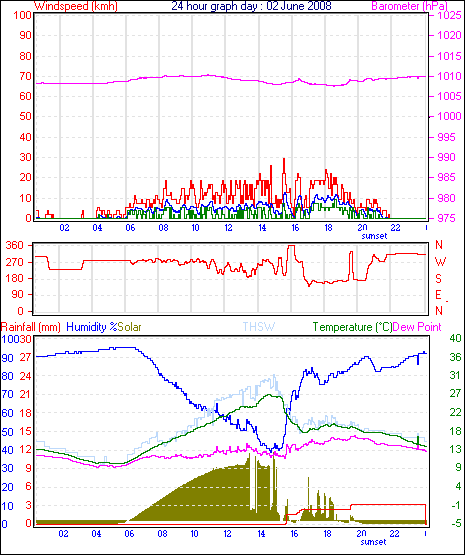
Task: Click the 'Windspeed (kmh)' axis label
Action: point(76,6)
